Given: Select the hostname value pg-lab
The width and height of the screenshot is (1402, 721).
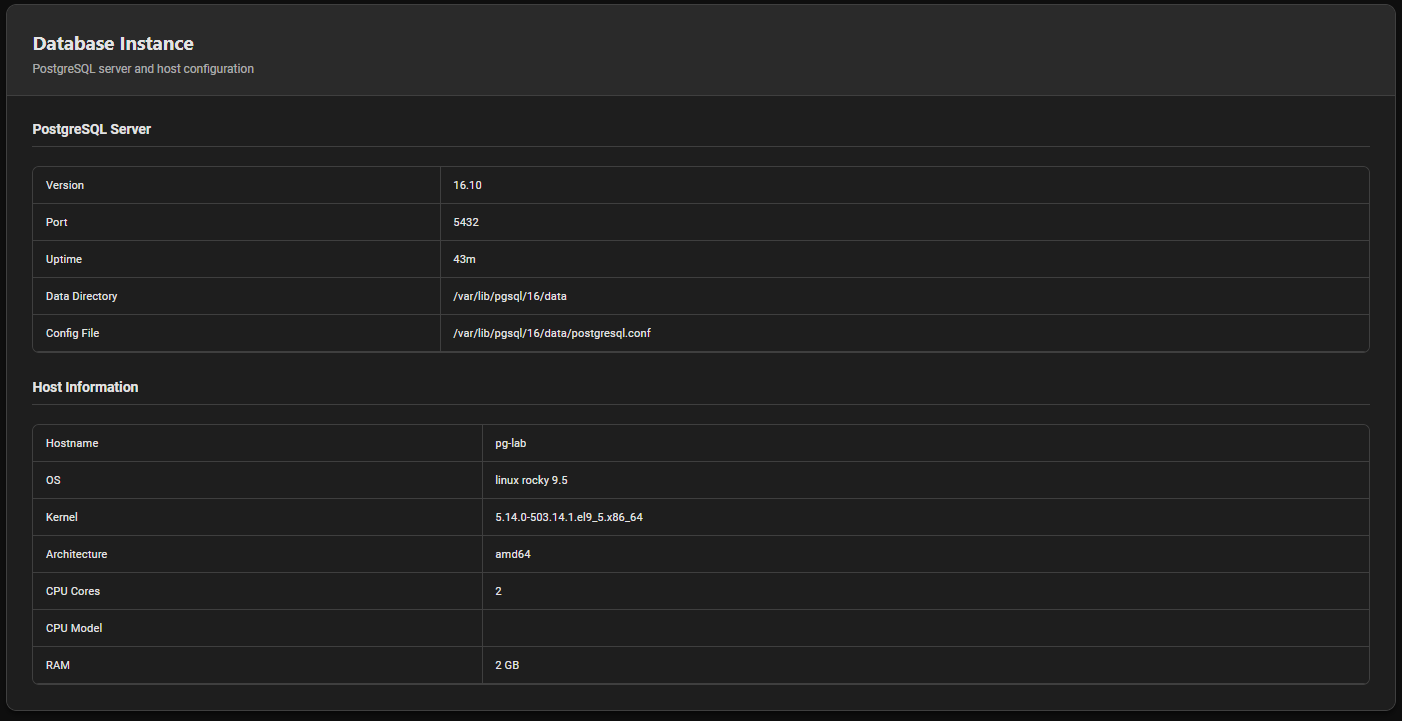Looking at the screenshot, I should 511,443.
